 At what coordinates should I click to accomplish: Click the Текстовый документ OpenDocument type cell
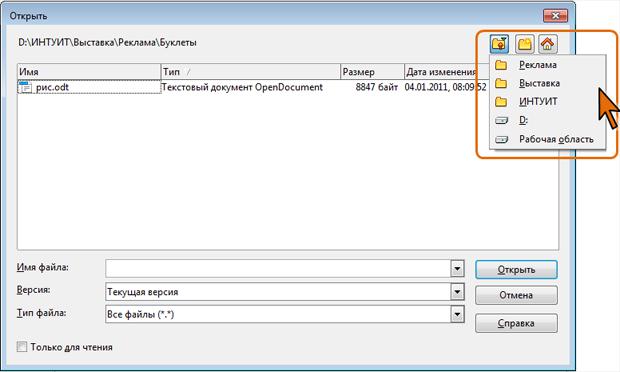(242, 87)
